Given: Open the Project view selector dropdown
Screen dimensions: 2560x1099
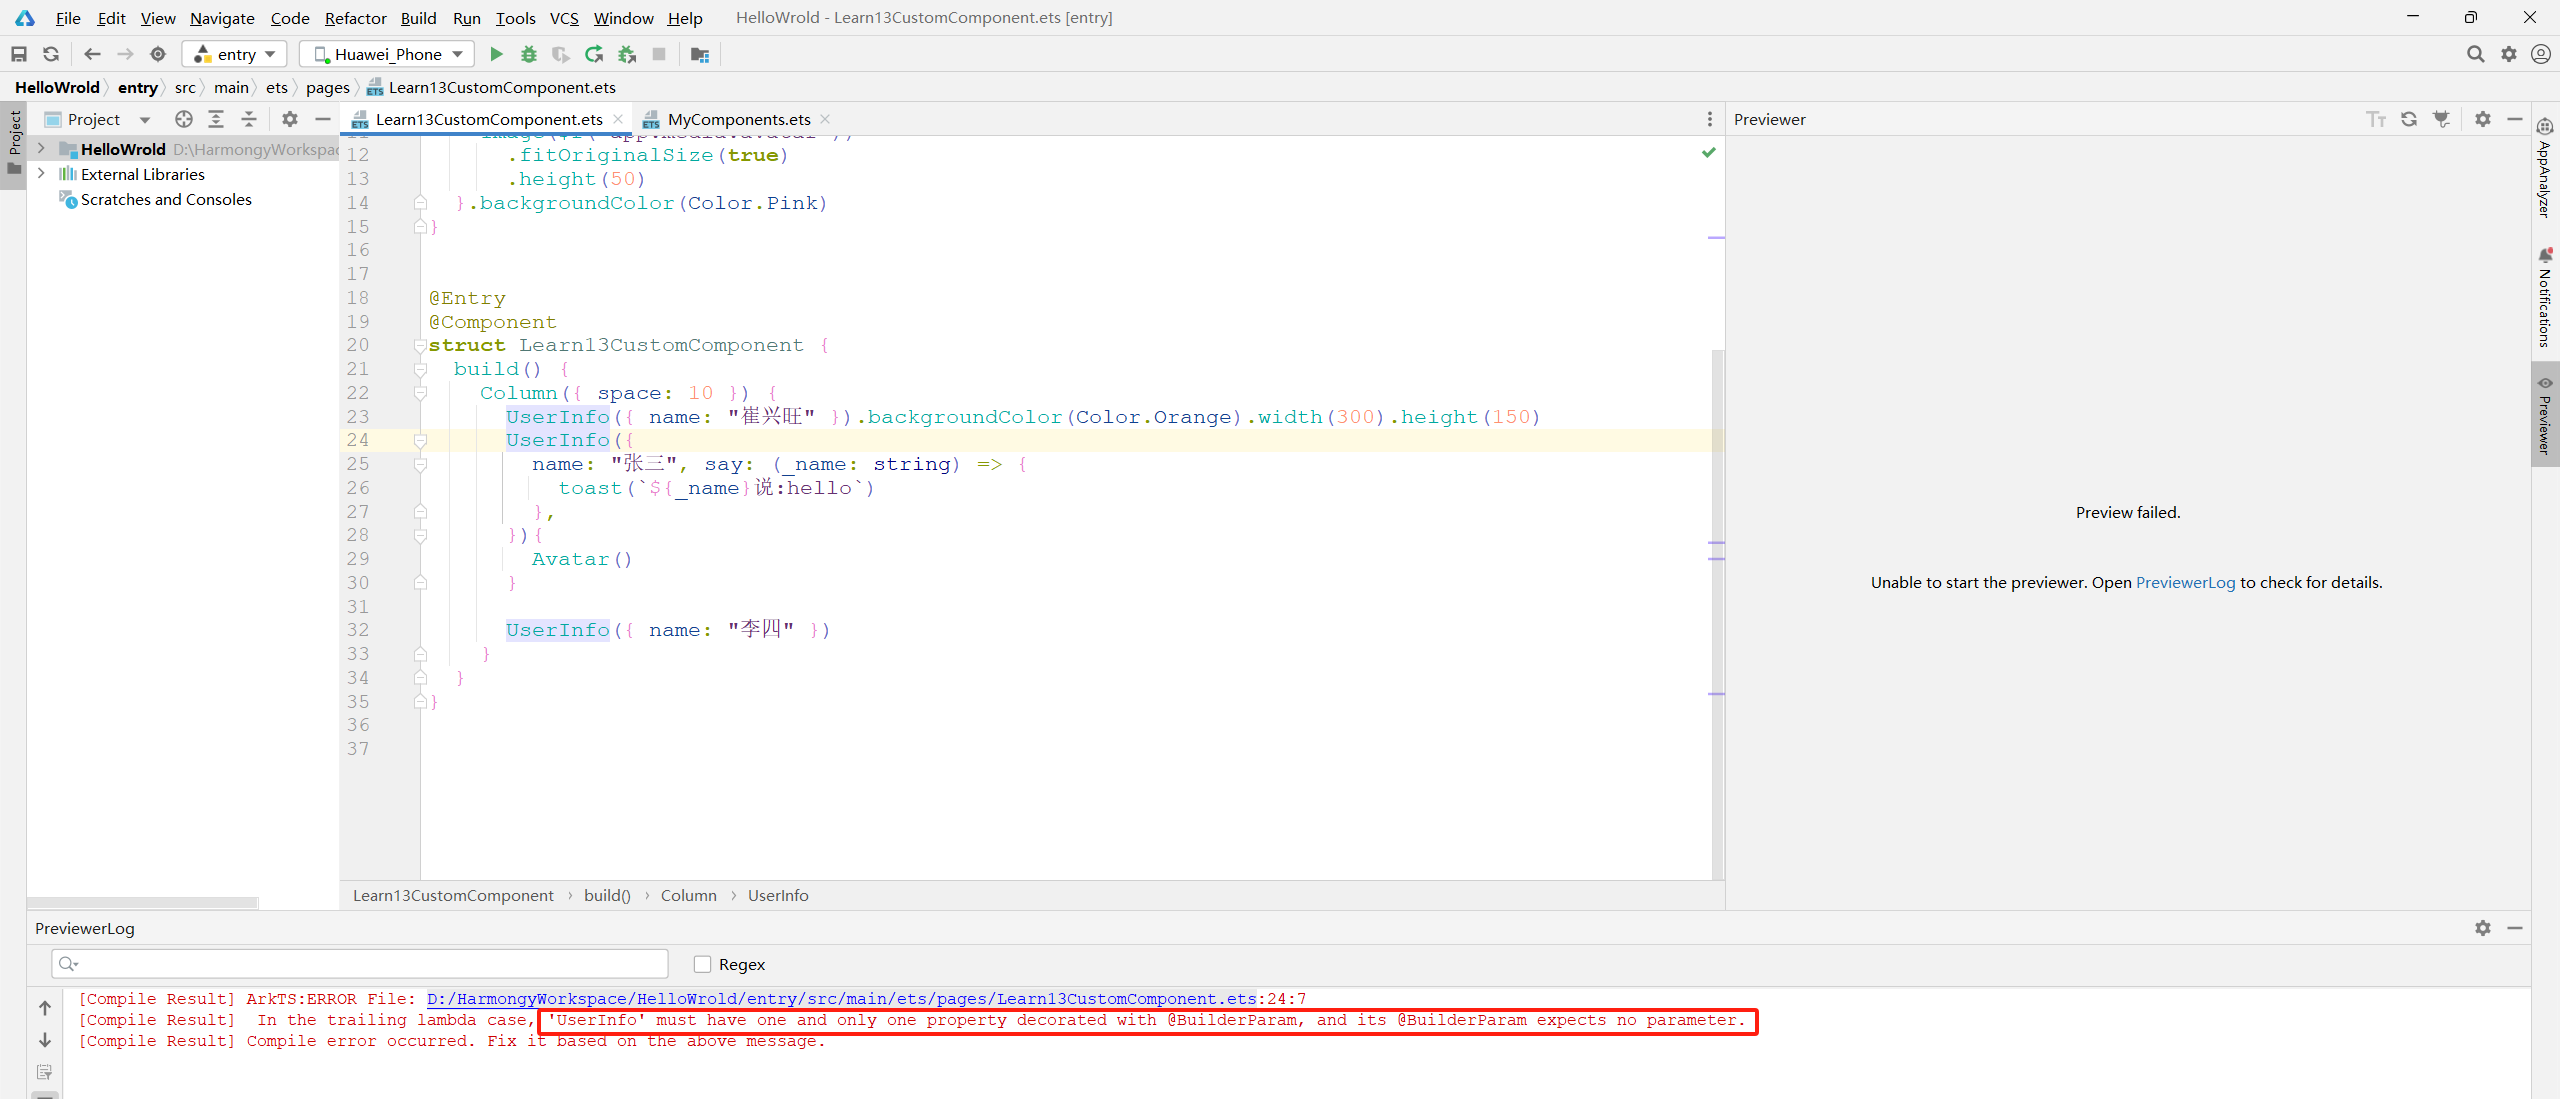Looking at the screenshot, I should (x=99, y=119).
